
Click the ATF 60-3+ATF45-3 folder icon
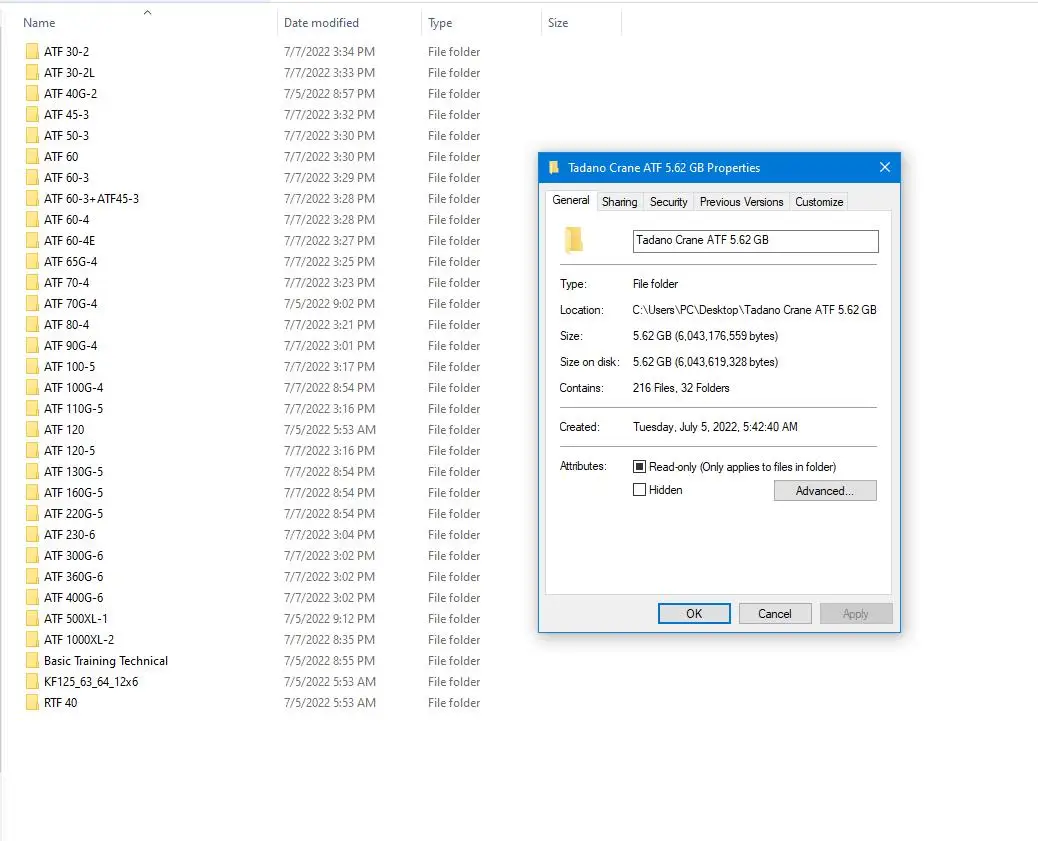(x=32, y=199)
